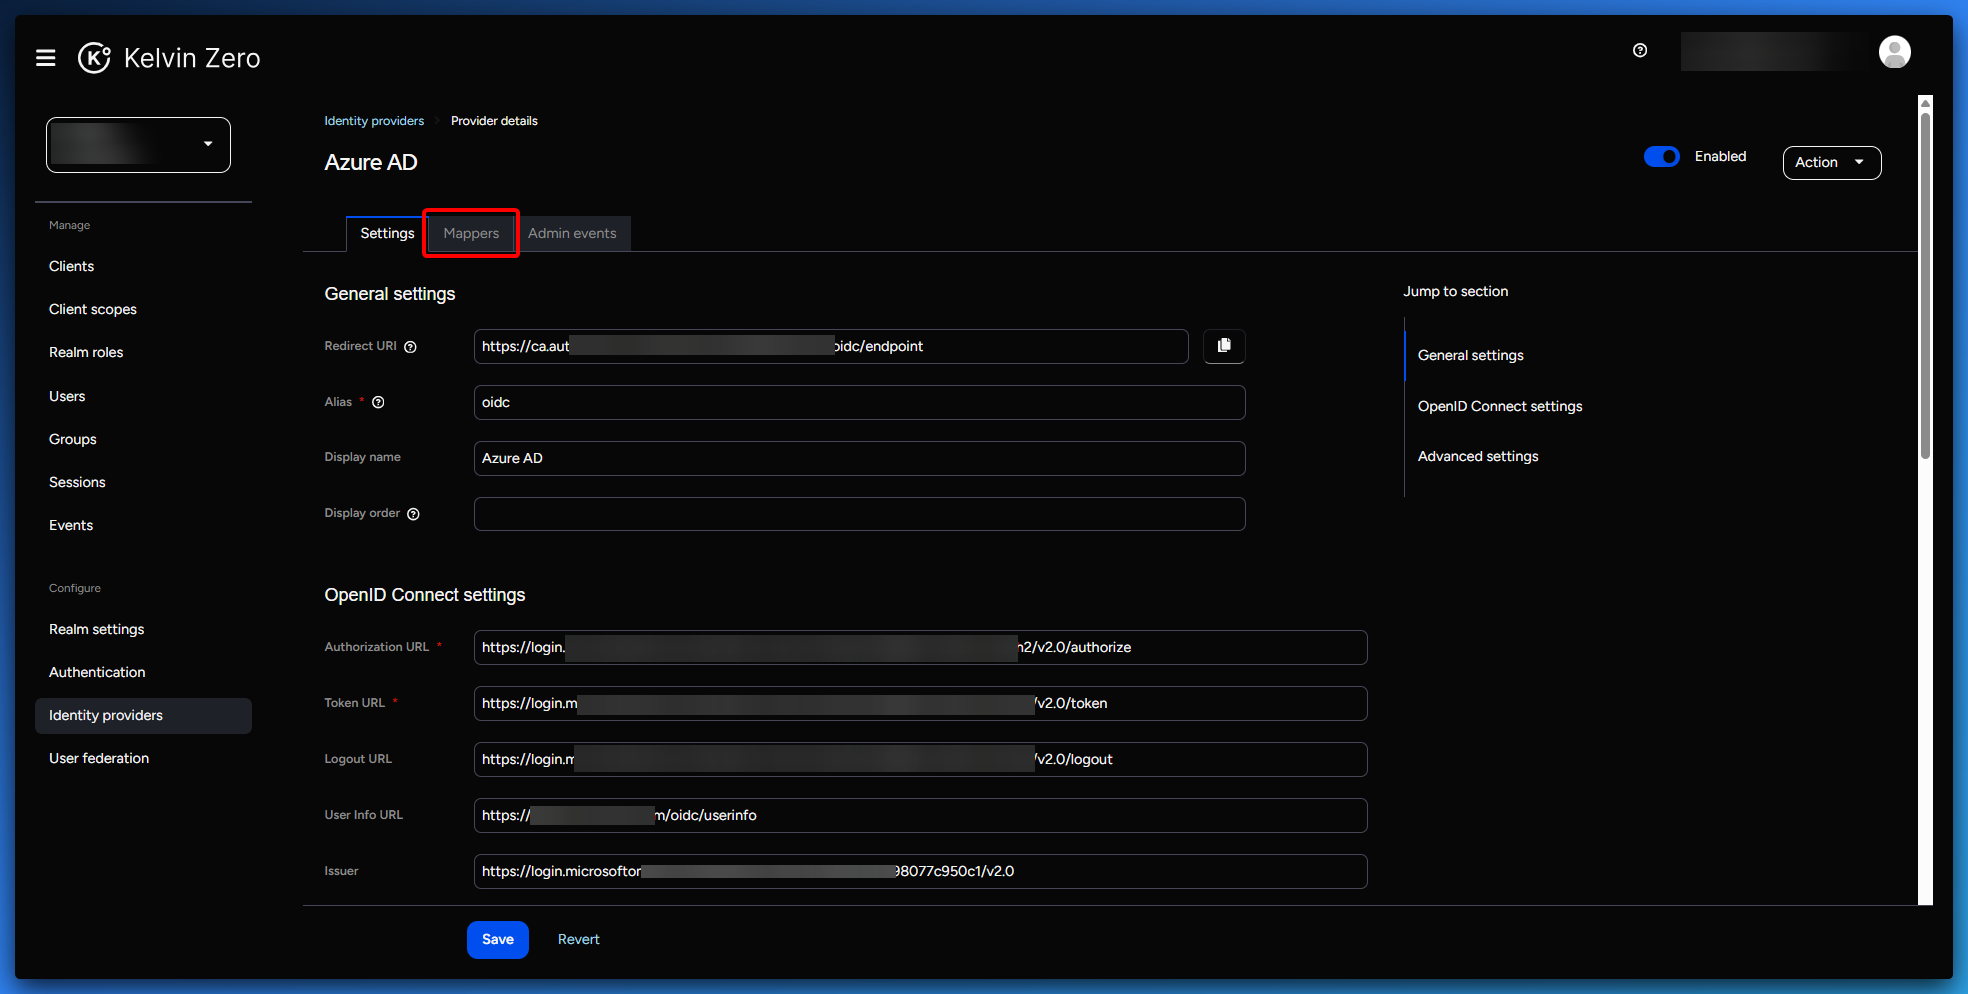This screenshot has height=994, width=1968.
Task: Click the Redirect URI field
Action: pyautogui.click(x=831, y=346)
